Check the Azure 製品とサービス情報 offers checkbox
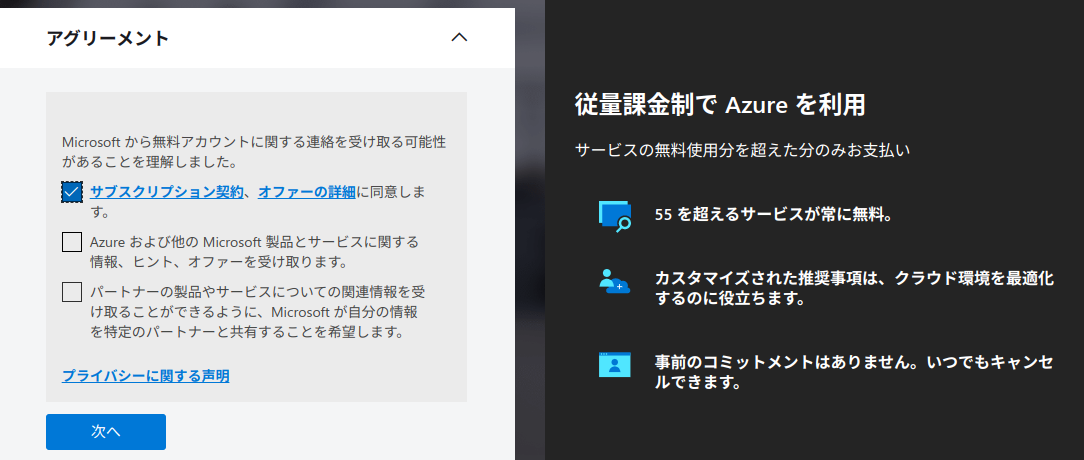Viewport: 1084px width, 460px height. 72,242
